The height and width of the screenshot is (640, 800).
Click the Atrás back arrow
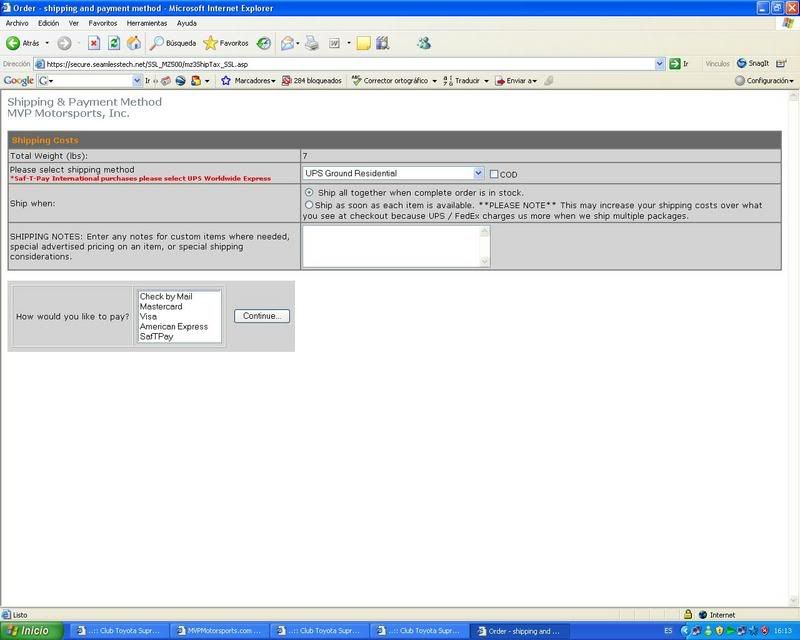tap(22, 43)
